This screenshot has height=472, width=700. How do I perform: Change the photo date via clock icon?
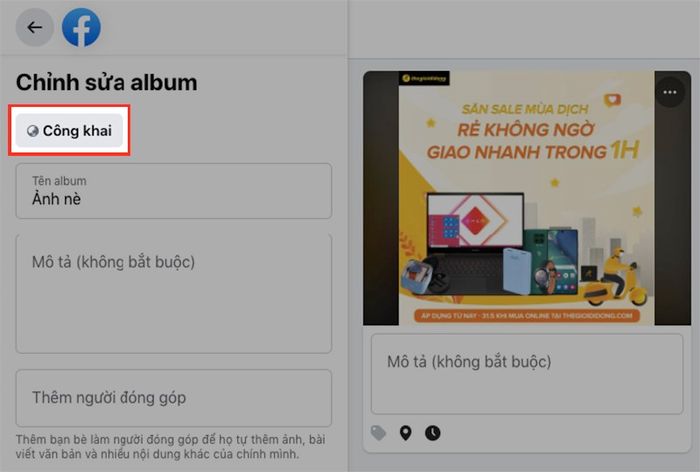pyautogui.click(x=432, y=433)
